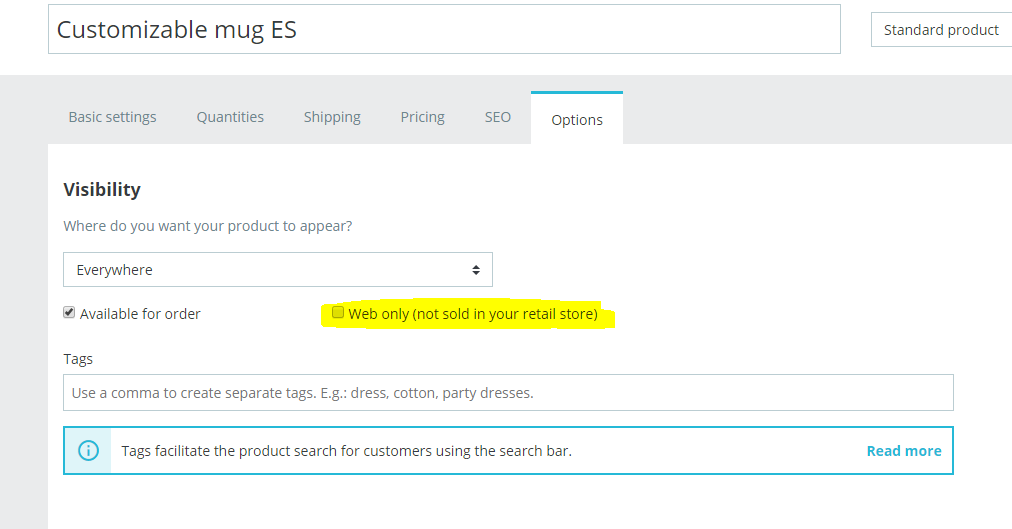The image size is (1012, 529).
Task: Uncheck the Available for order checkbox
Action: (69, 313)
